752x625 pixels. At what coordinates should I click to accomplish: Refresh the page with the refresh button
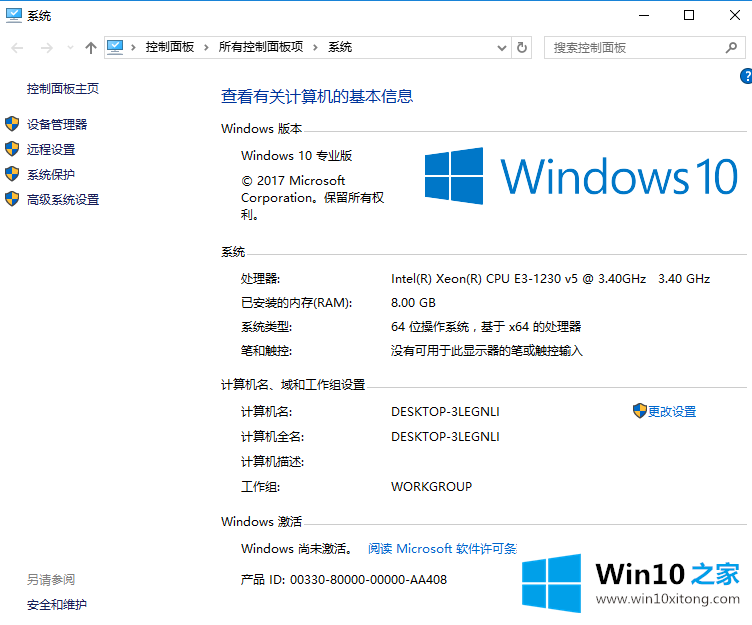click(x=522, y=47)
